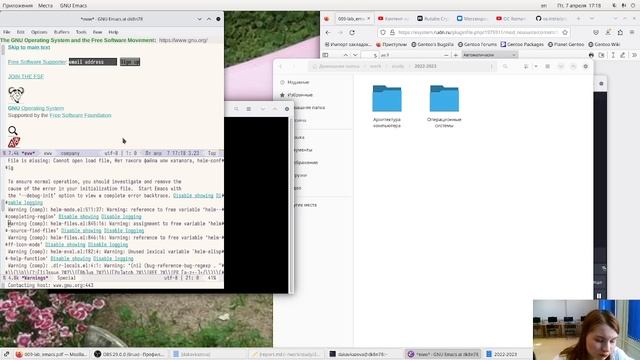Open the PDF zoom level dropdown

pos(489,55)
